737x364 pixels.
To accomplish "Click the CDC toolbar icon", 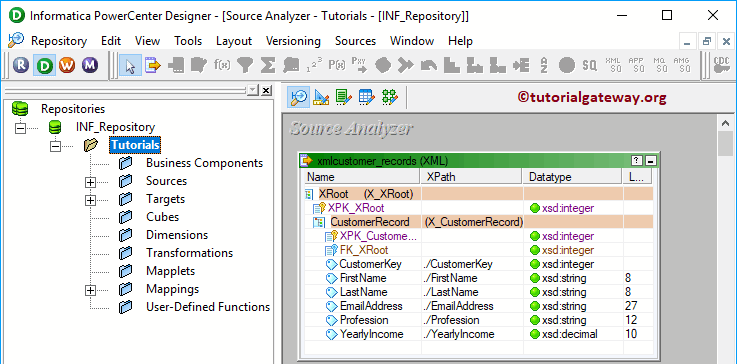I will pos(721,65).
